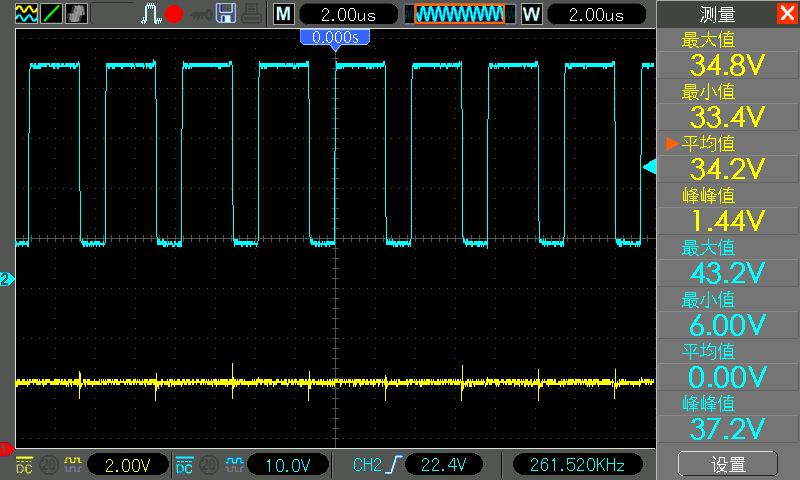
Task: Click the 设置 settings button
Action: coord(728,464)
